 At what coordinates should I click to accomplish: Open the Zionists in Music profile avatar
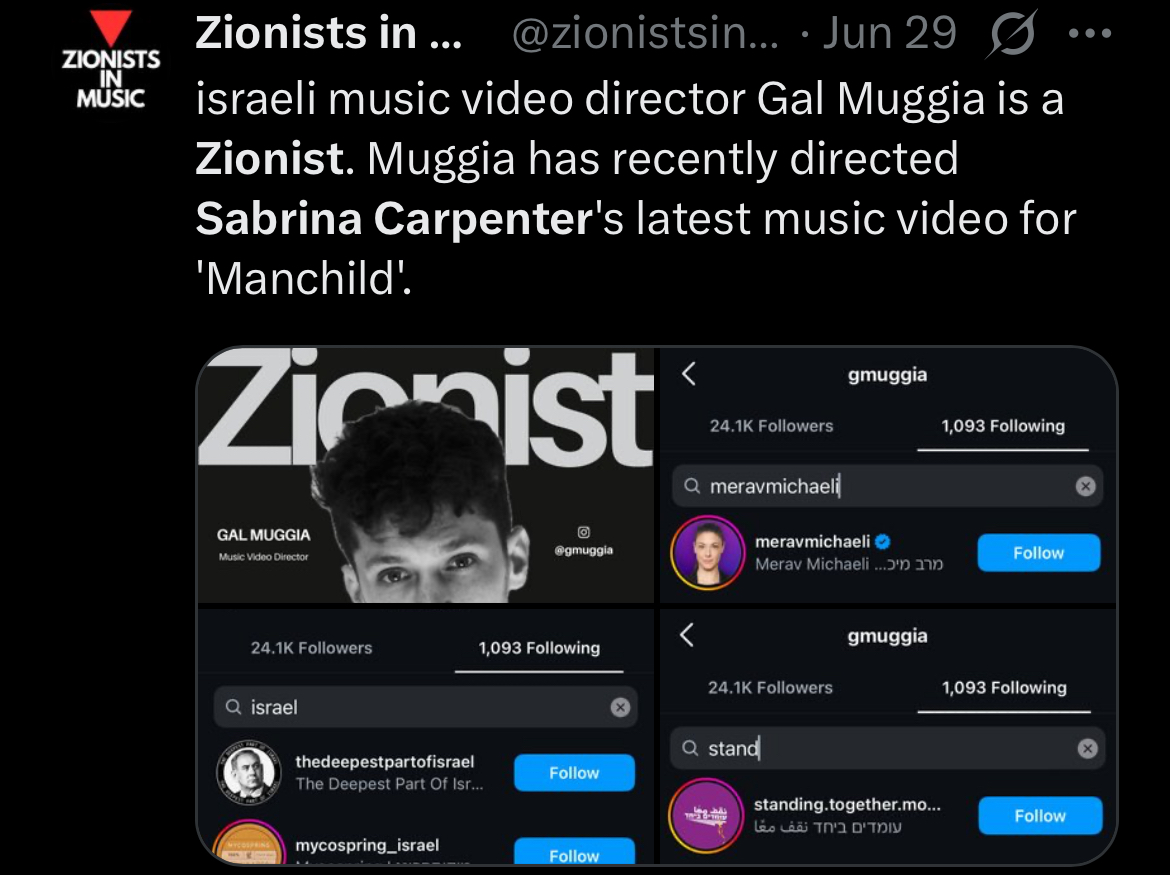[x=110, y=60]
